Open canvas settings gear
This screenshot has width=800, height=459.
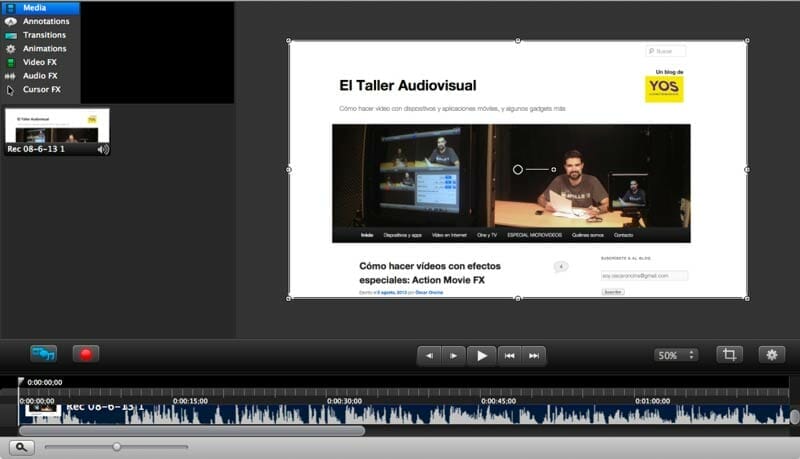tap(772, 354)
